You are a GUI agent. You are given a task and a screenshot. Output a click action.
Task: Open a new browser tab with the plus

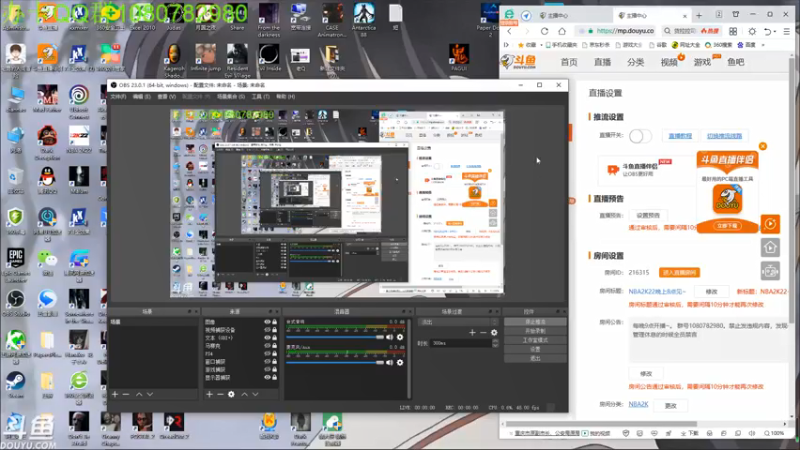click(x=699, y=15)
